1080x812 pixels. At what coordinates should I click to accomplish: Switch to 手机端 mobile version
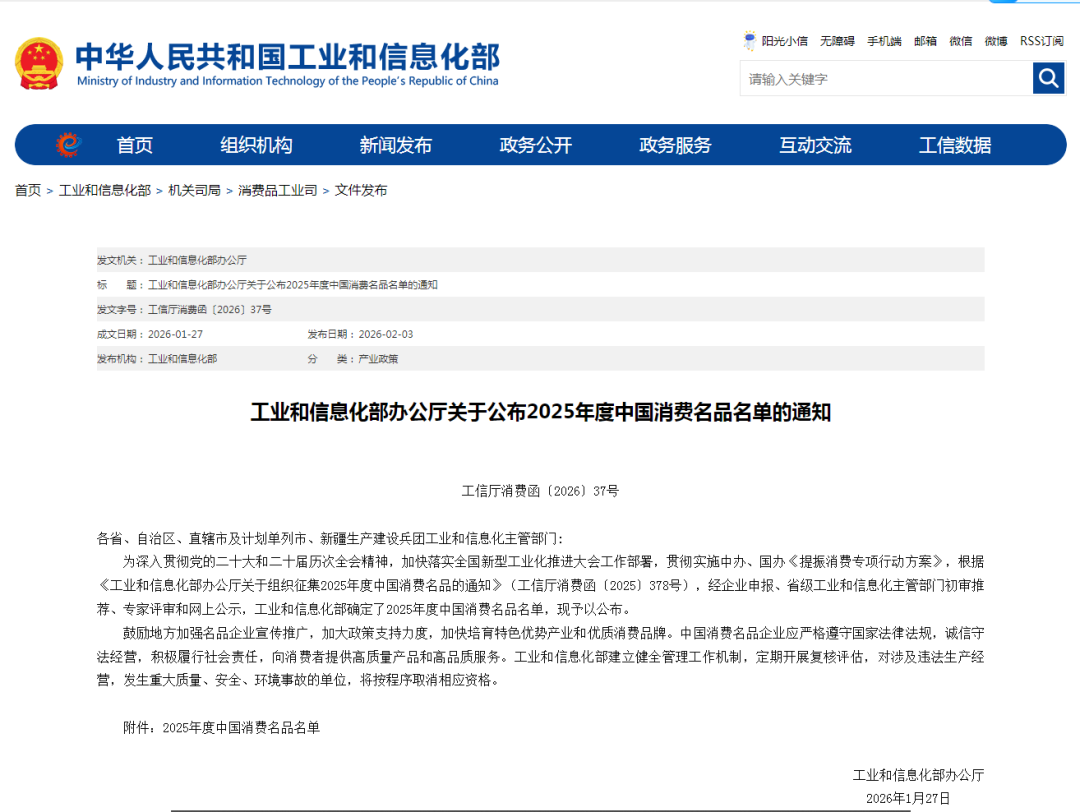884,41
